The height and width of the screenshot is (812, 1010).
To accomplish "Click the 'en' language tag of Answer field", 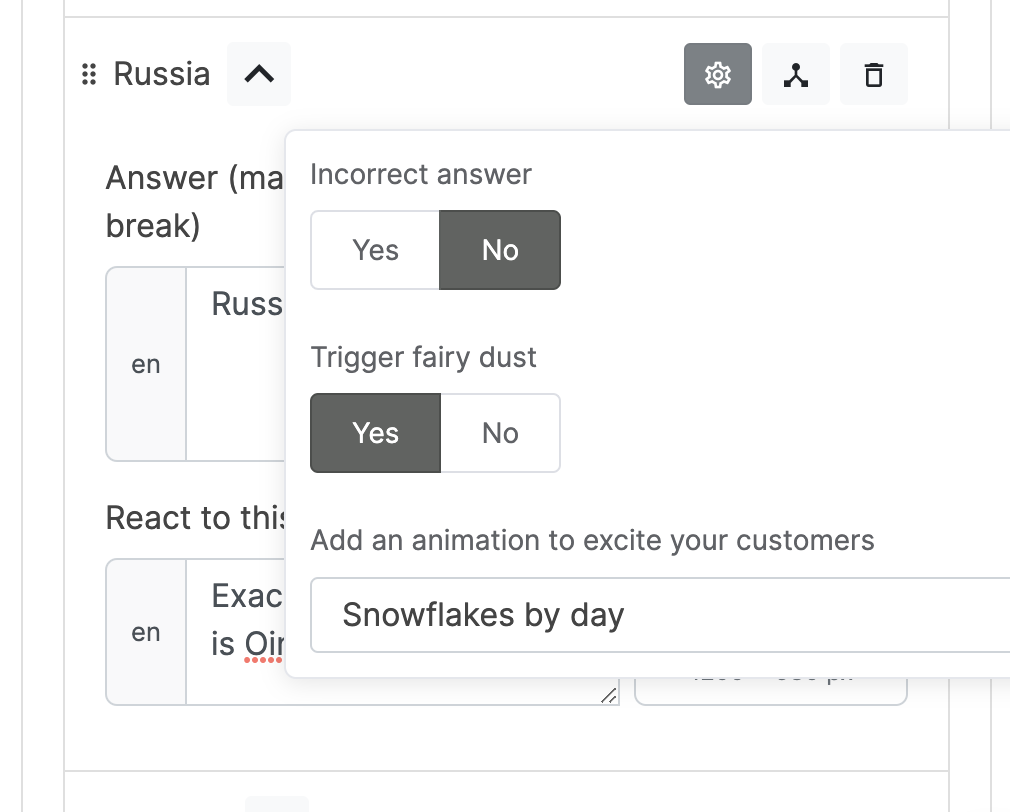I will point(146,364).
